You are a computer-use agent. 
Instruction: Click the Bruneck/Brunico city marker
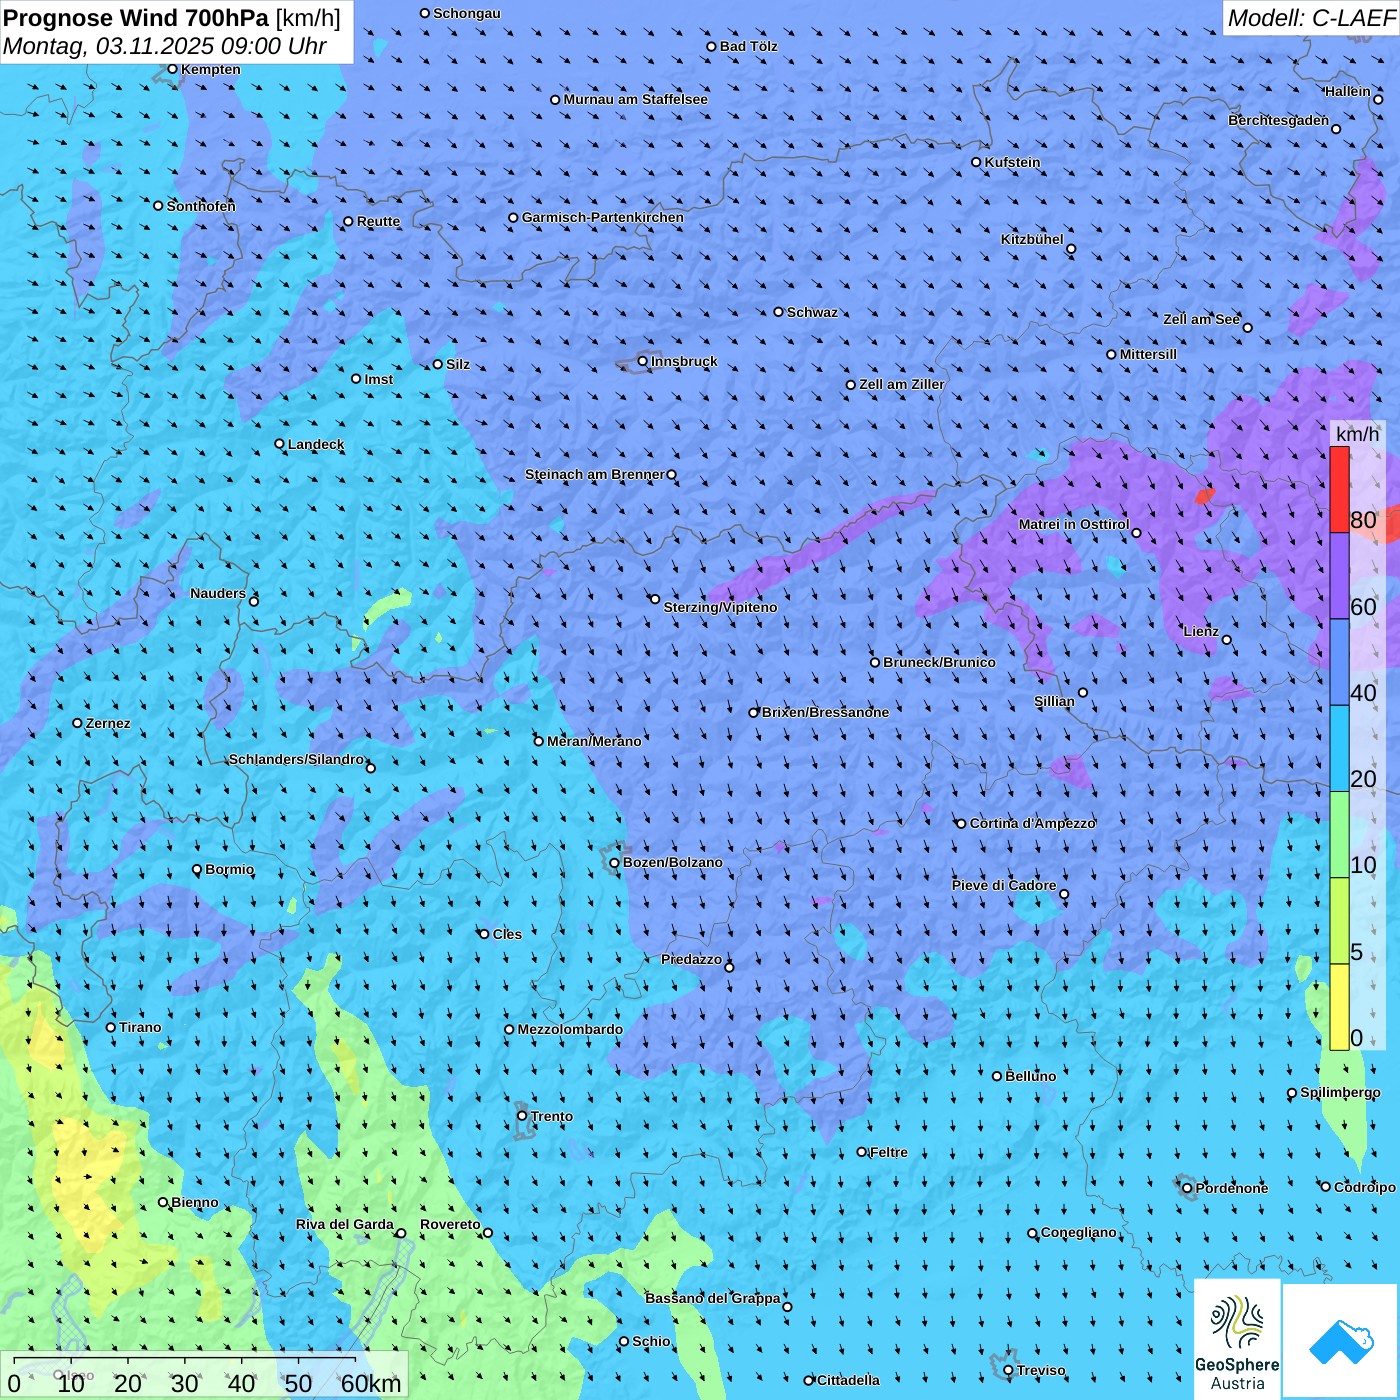(875, 662)
